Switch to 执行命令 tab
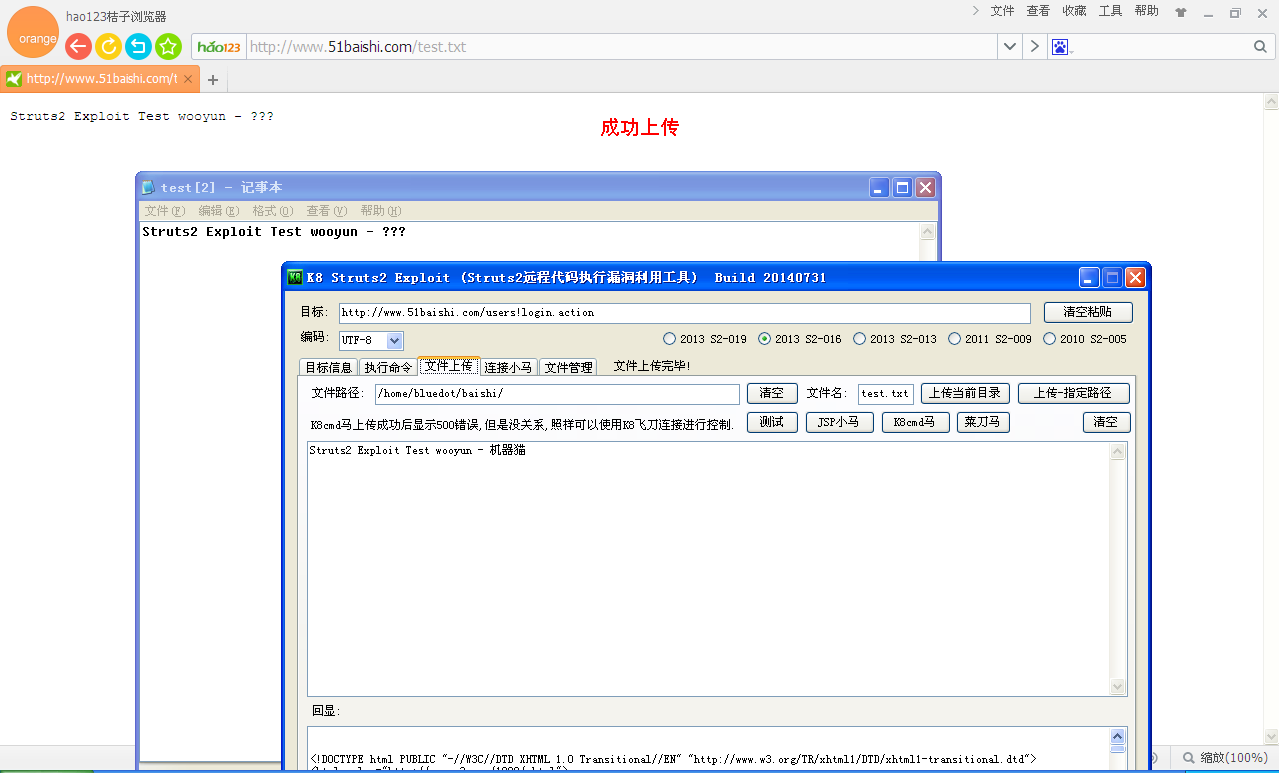Image resolution: width=1279 pixels, height=773 pixels. tap(388, 367)
